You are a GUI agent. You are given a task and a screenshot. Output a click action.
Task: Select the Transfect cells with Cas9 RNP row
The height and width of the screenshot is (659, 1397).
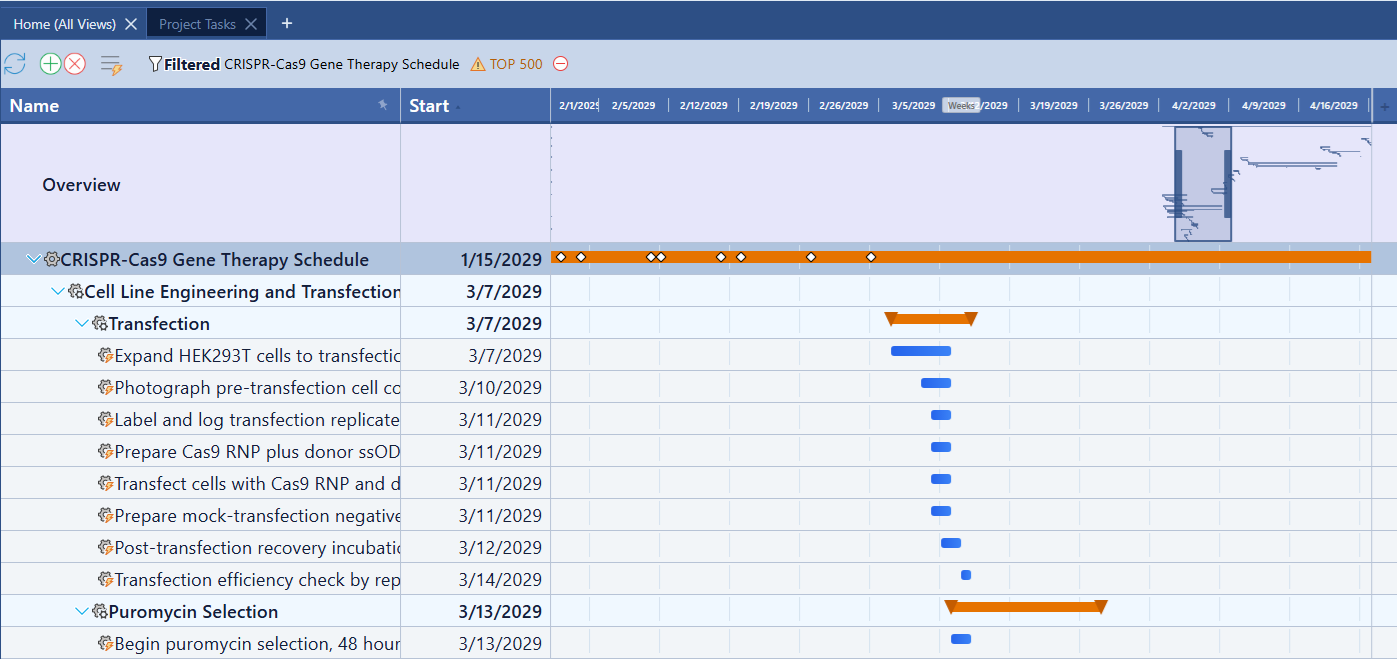pos(698,483)
